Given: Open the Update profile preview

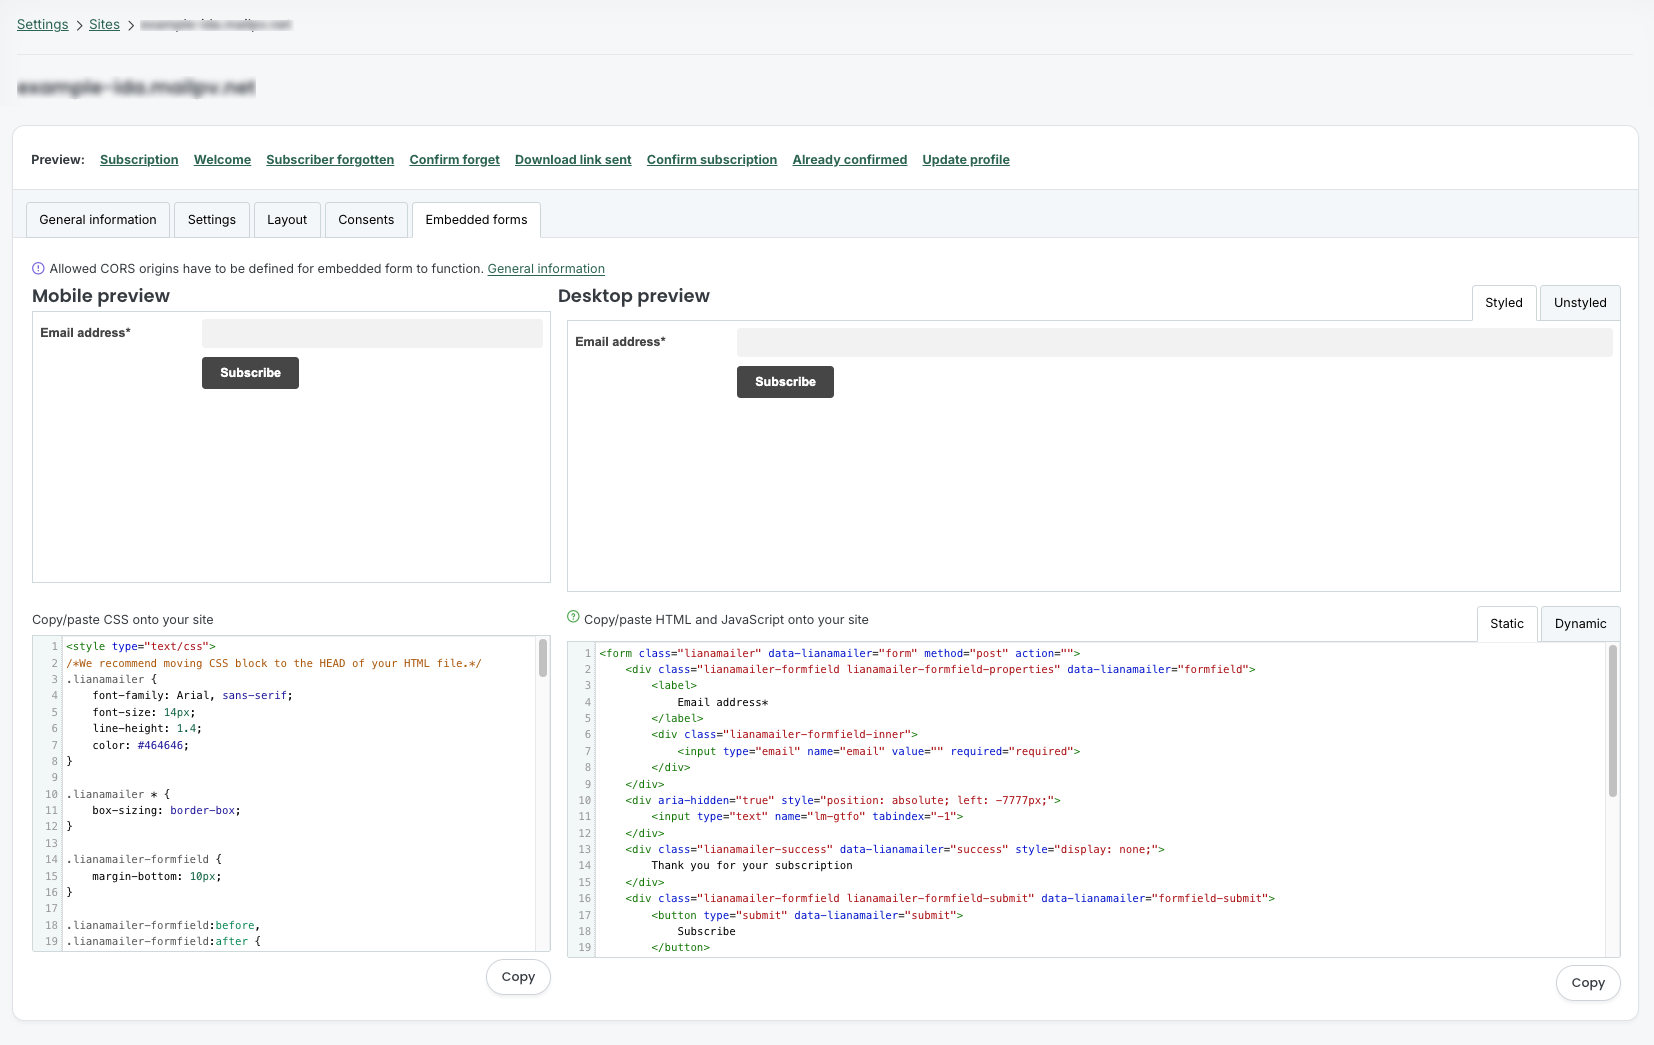Looking at the screenshot, I should pos(966,160).
